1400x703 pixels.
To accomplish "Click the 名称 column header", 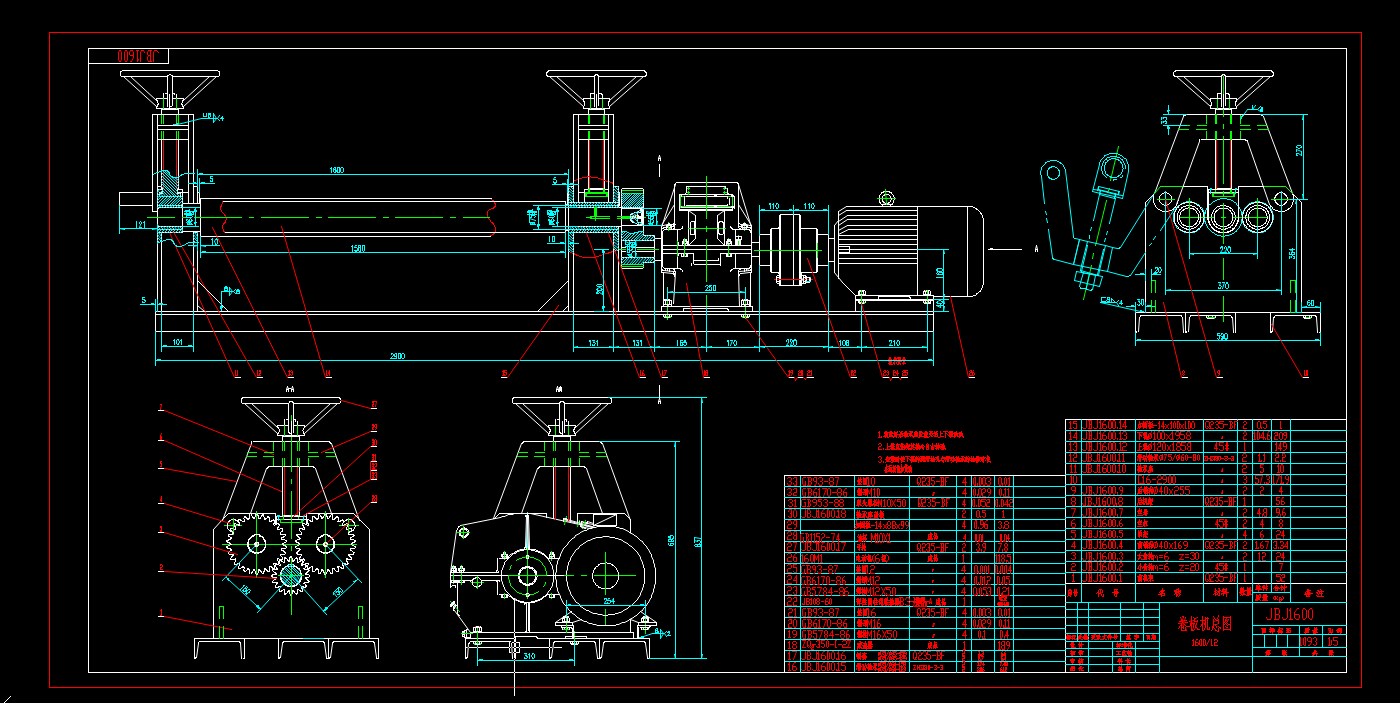I will click(1170, 591).
